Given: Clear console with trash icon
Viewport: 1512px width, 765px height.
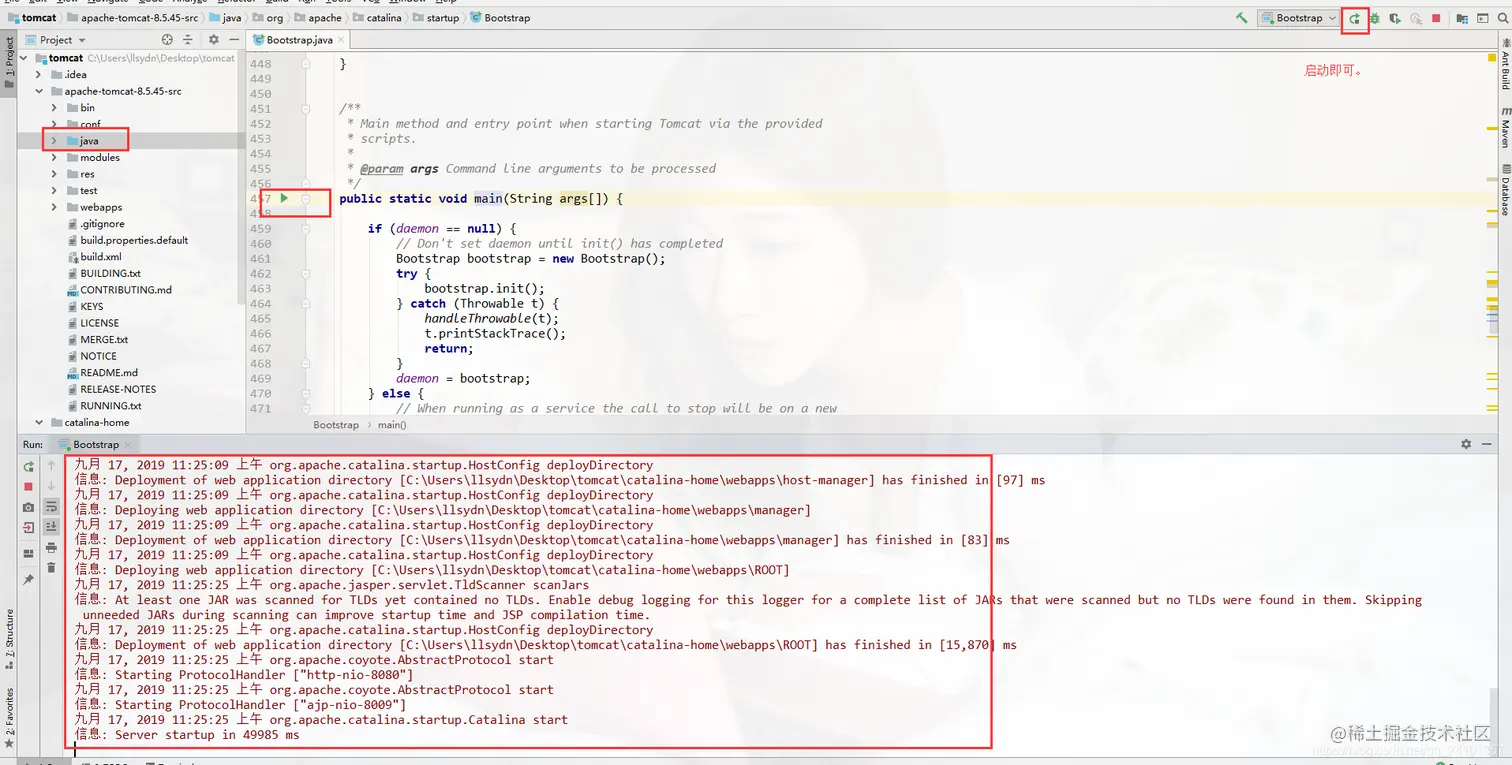Looking at the screenshot, I should click(51, 567).
